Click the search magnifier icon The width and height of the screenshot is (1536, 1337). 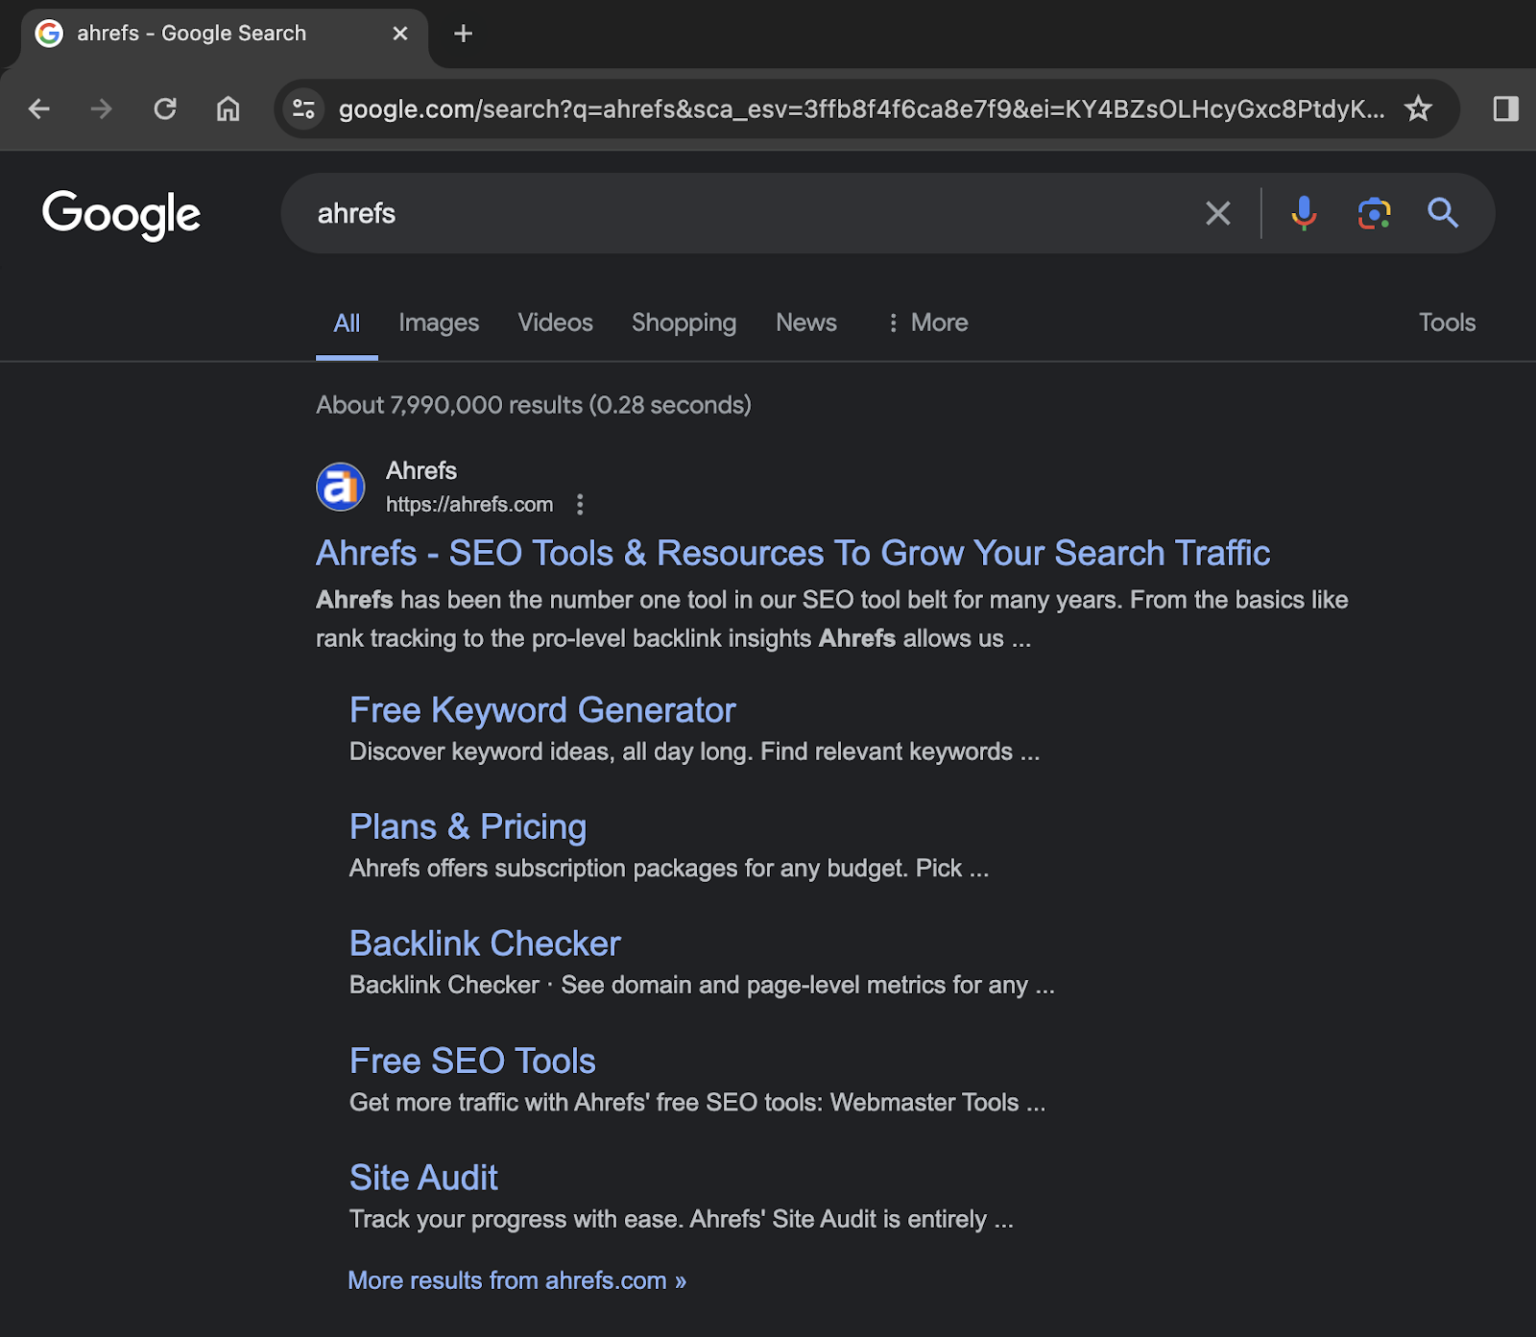[1443, 213]
